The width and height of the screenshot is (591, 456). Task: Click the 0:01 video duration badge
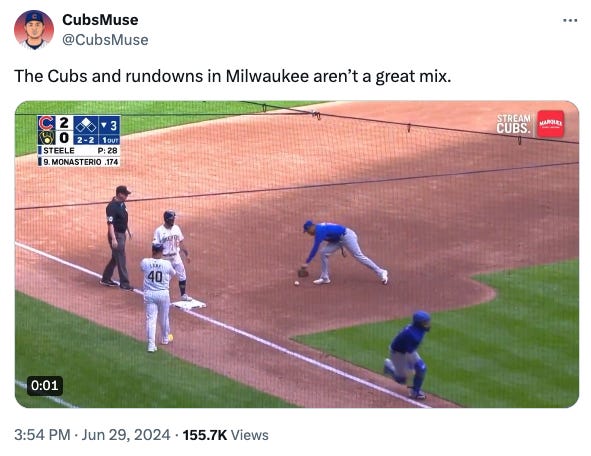[x=45, y=386]
